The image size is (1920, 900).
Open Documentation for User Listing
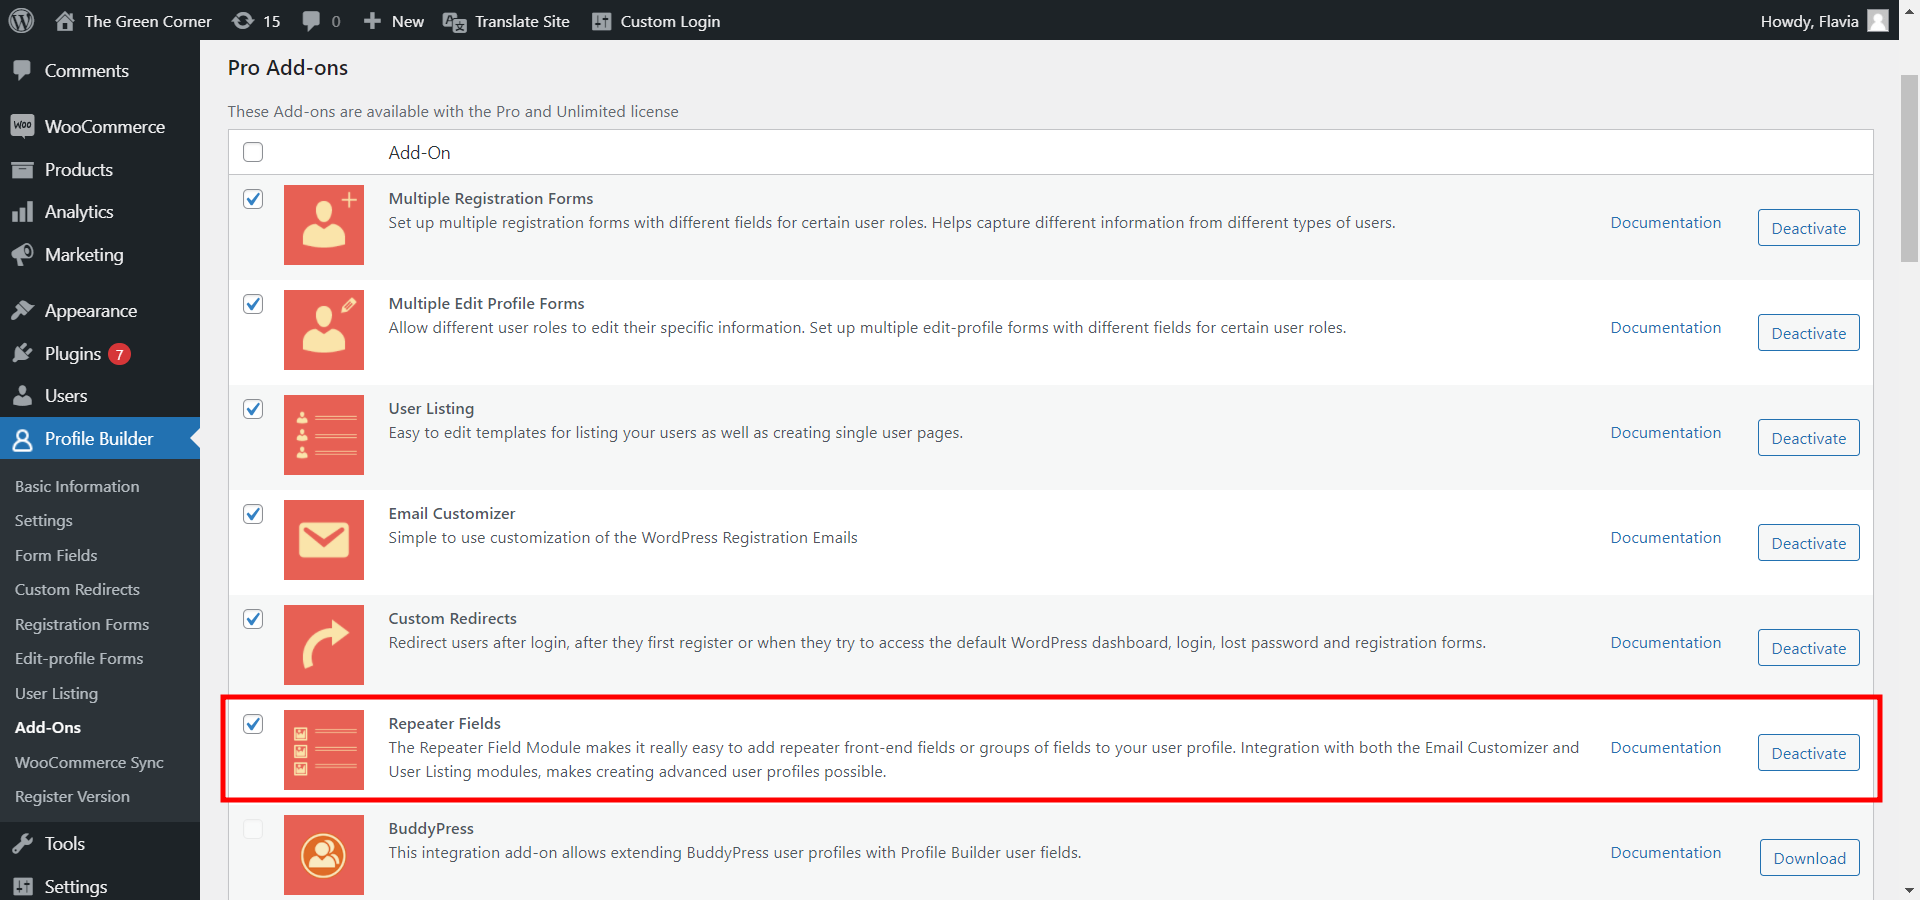[x=1665, y=433]
